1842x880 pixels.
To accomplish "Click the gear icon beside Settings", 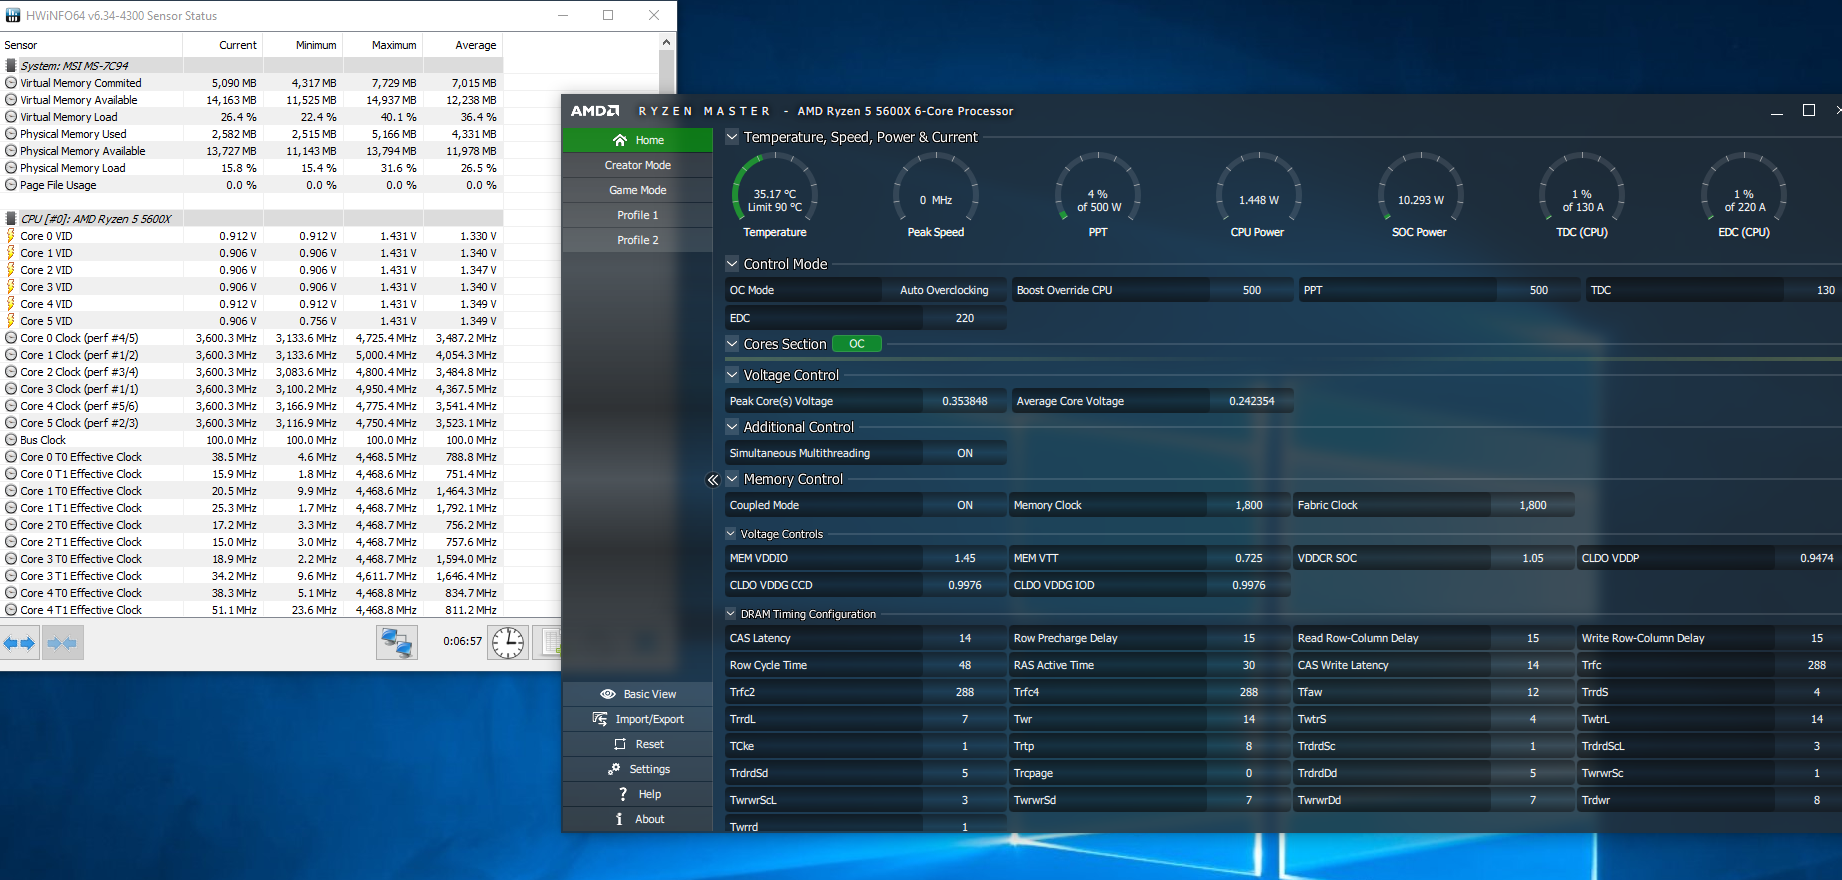I will [614, 769].
